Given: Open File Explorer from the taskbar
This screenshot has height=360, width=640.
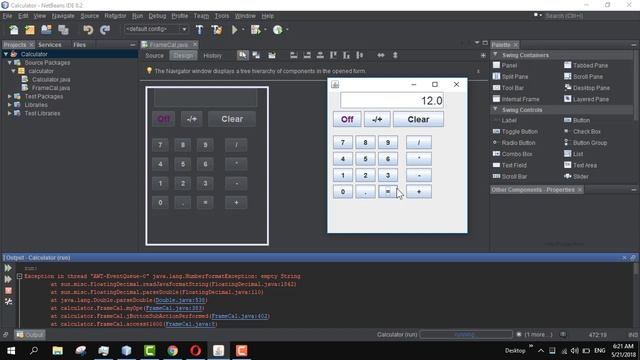Looking at the screenshot, I should [58, 351].
